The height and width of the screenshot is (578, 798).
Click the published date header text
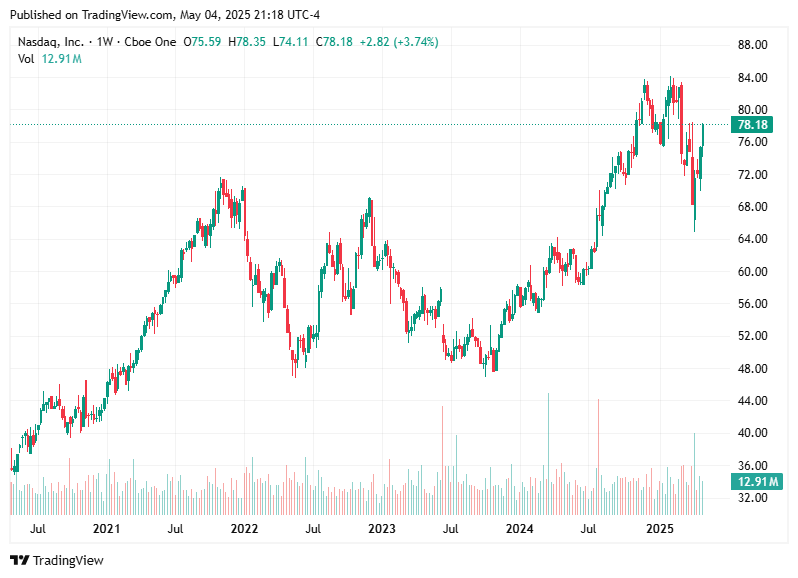(x=165, y=15)
